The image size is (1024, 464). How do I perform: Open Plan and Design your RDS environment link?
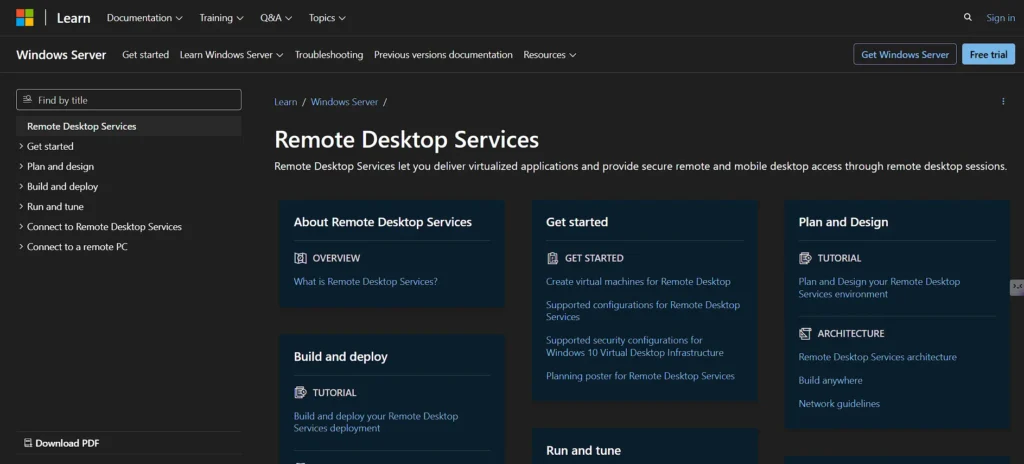[879, 288]
